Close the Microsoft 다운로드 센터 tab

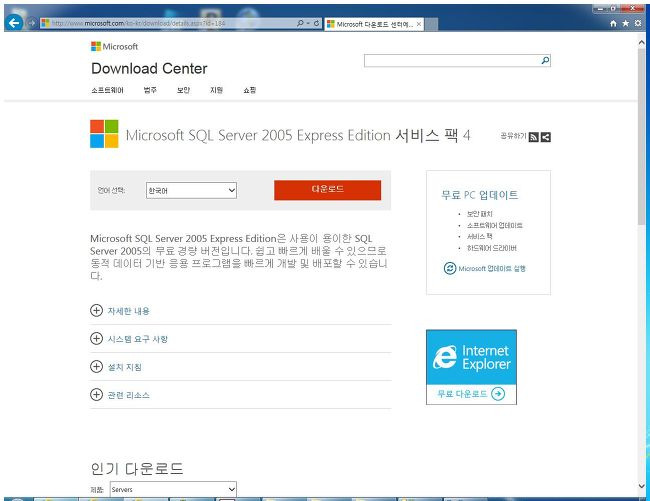(419, 24)
